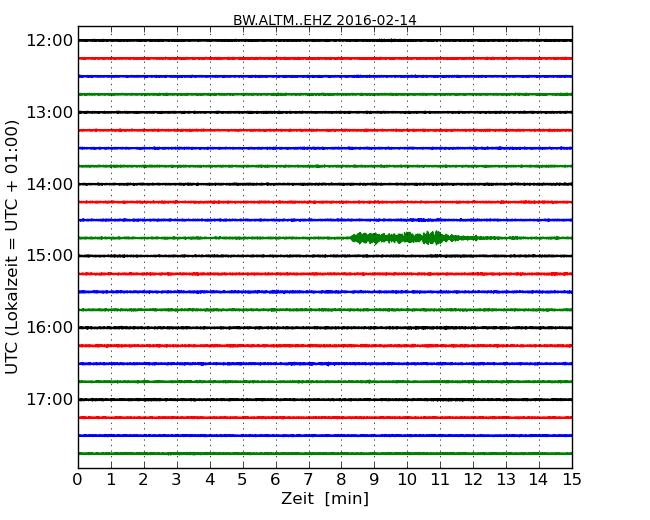Click the x-axis tick label 4
The image size is (650, 520).
210,480
